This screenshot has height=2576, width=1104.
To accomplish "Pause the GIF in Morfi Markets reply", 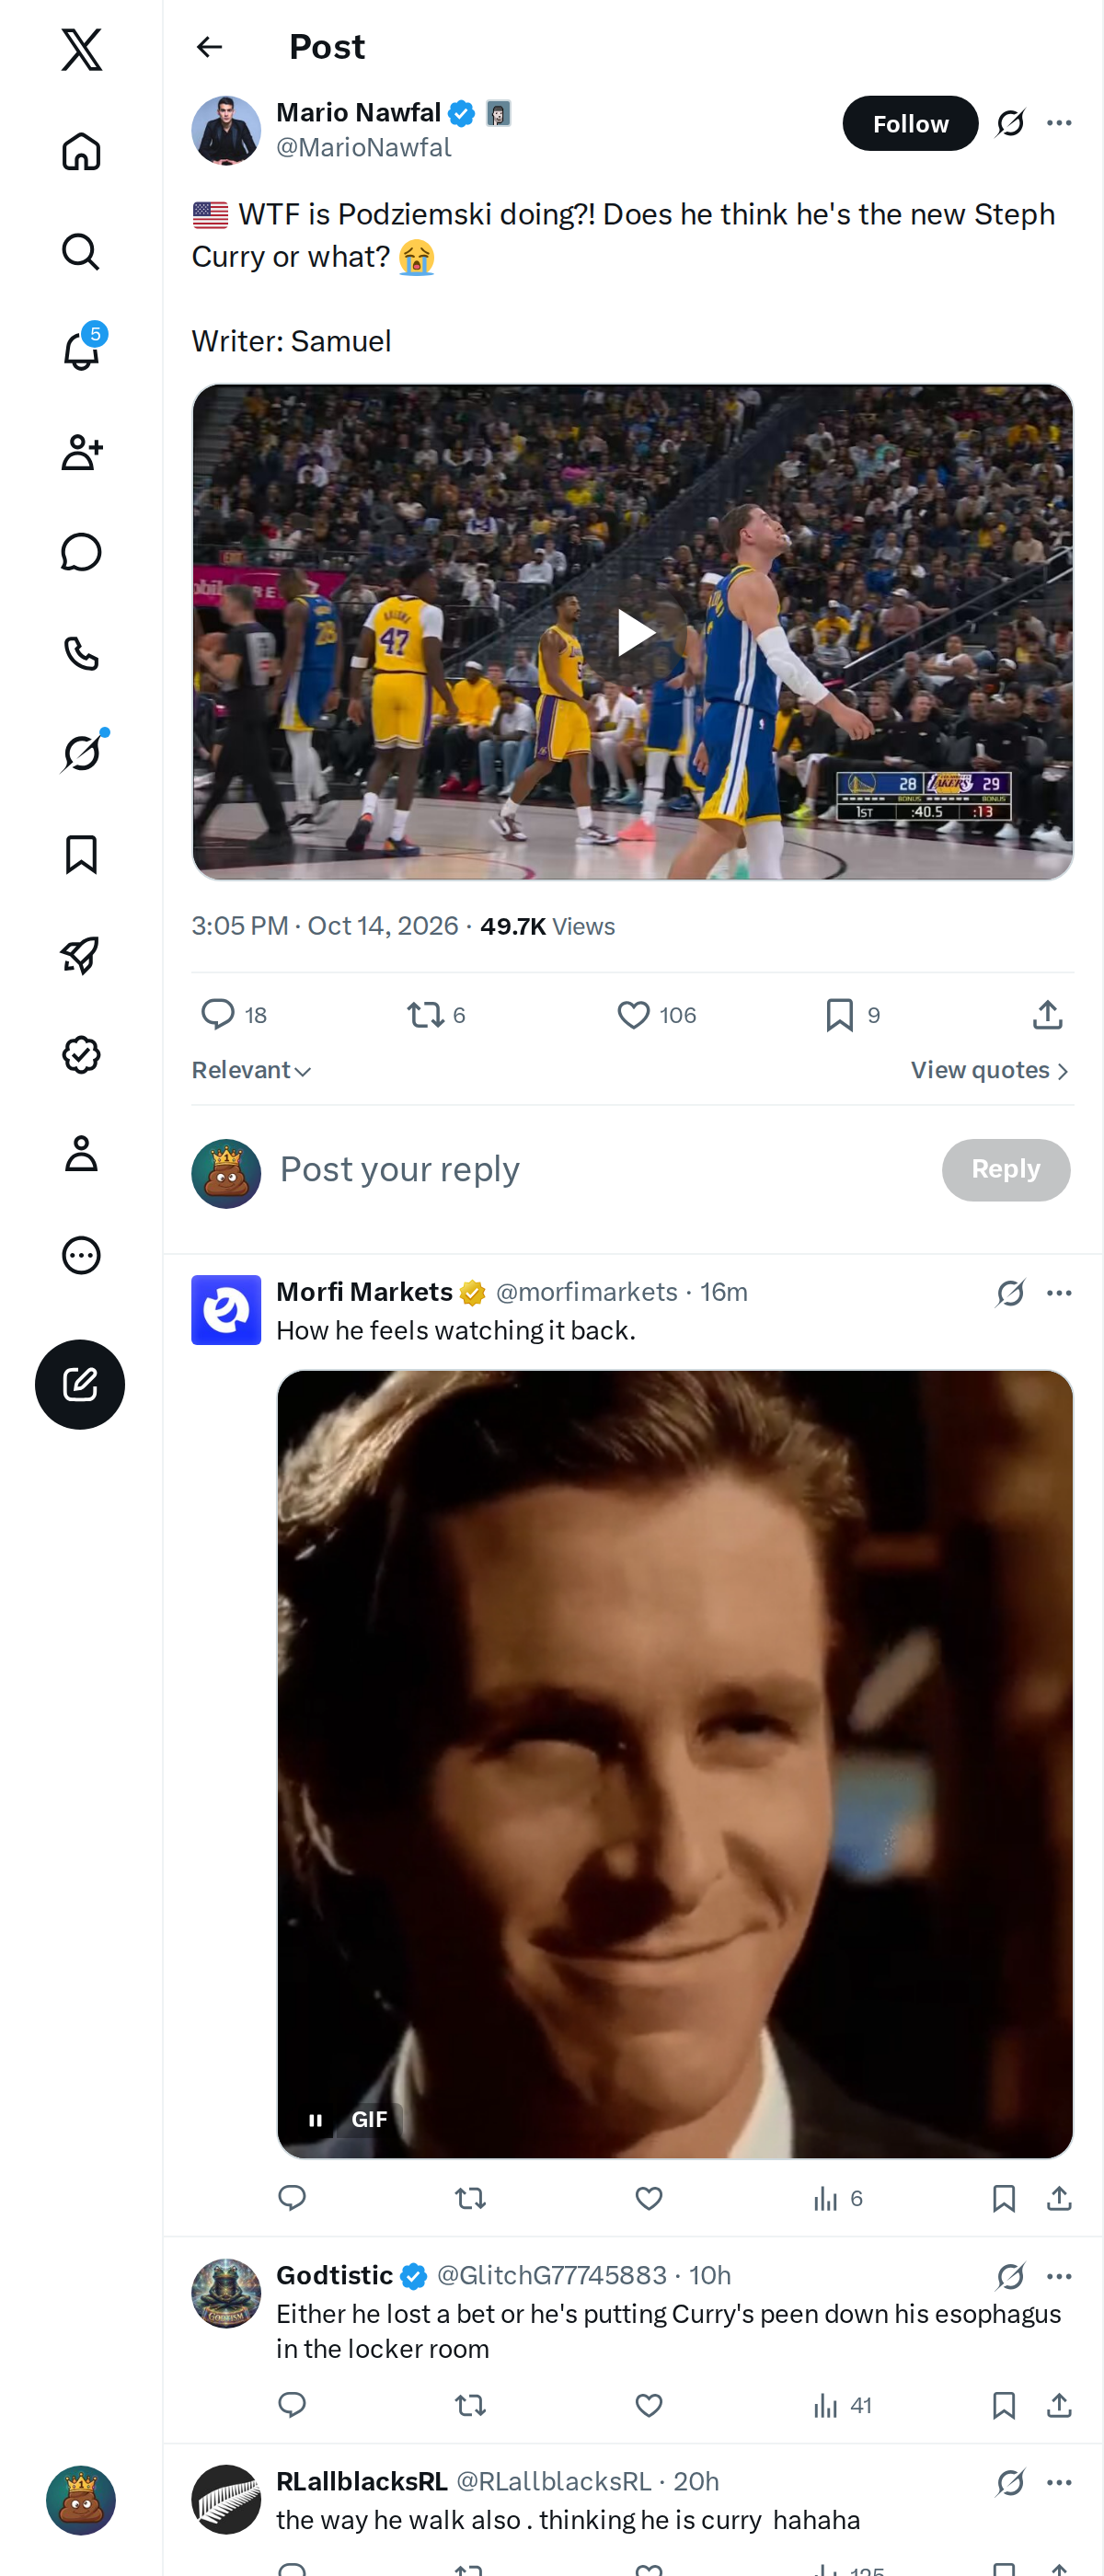I will coord(316,2119).
